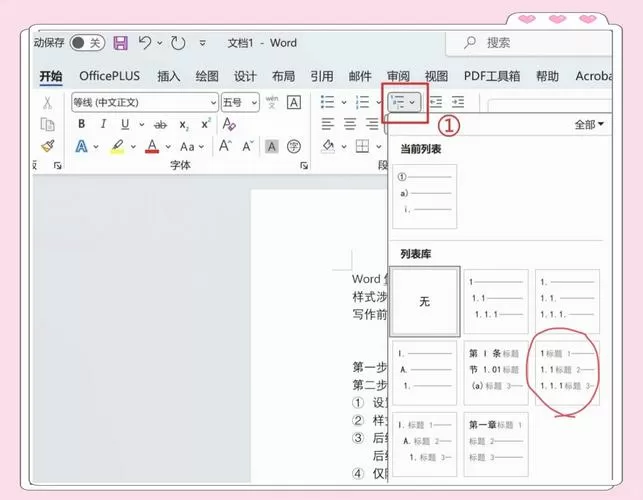Open the 布局 tab
This screenshot has width=643, height=500.
(x=283, y=76)
